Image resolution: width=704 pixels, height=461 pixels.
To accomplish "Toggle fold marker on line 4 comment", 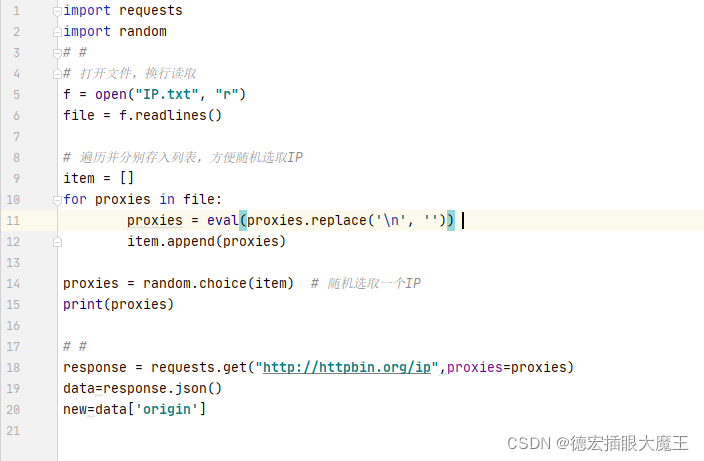I will [x=57, y=74].
